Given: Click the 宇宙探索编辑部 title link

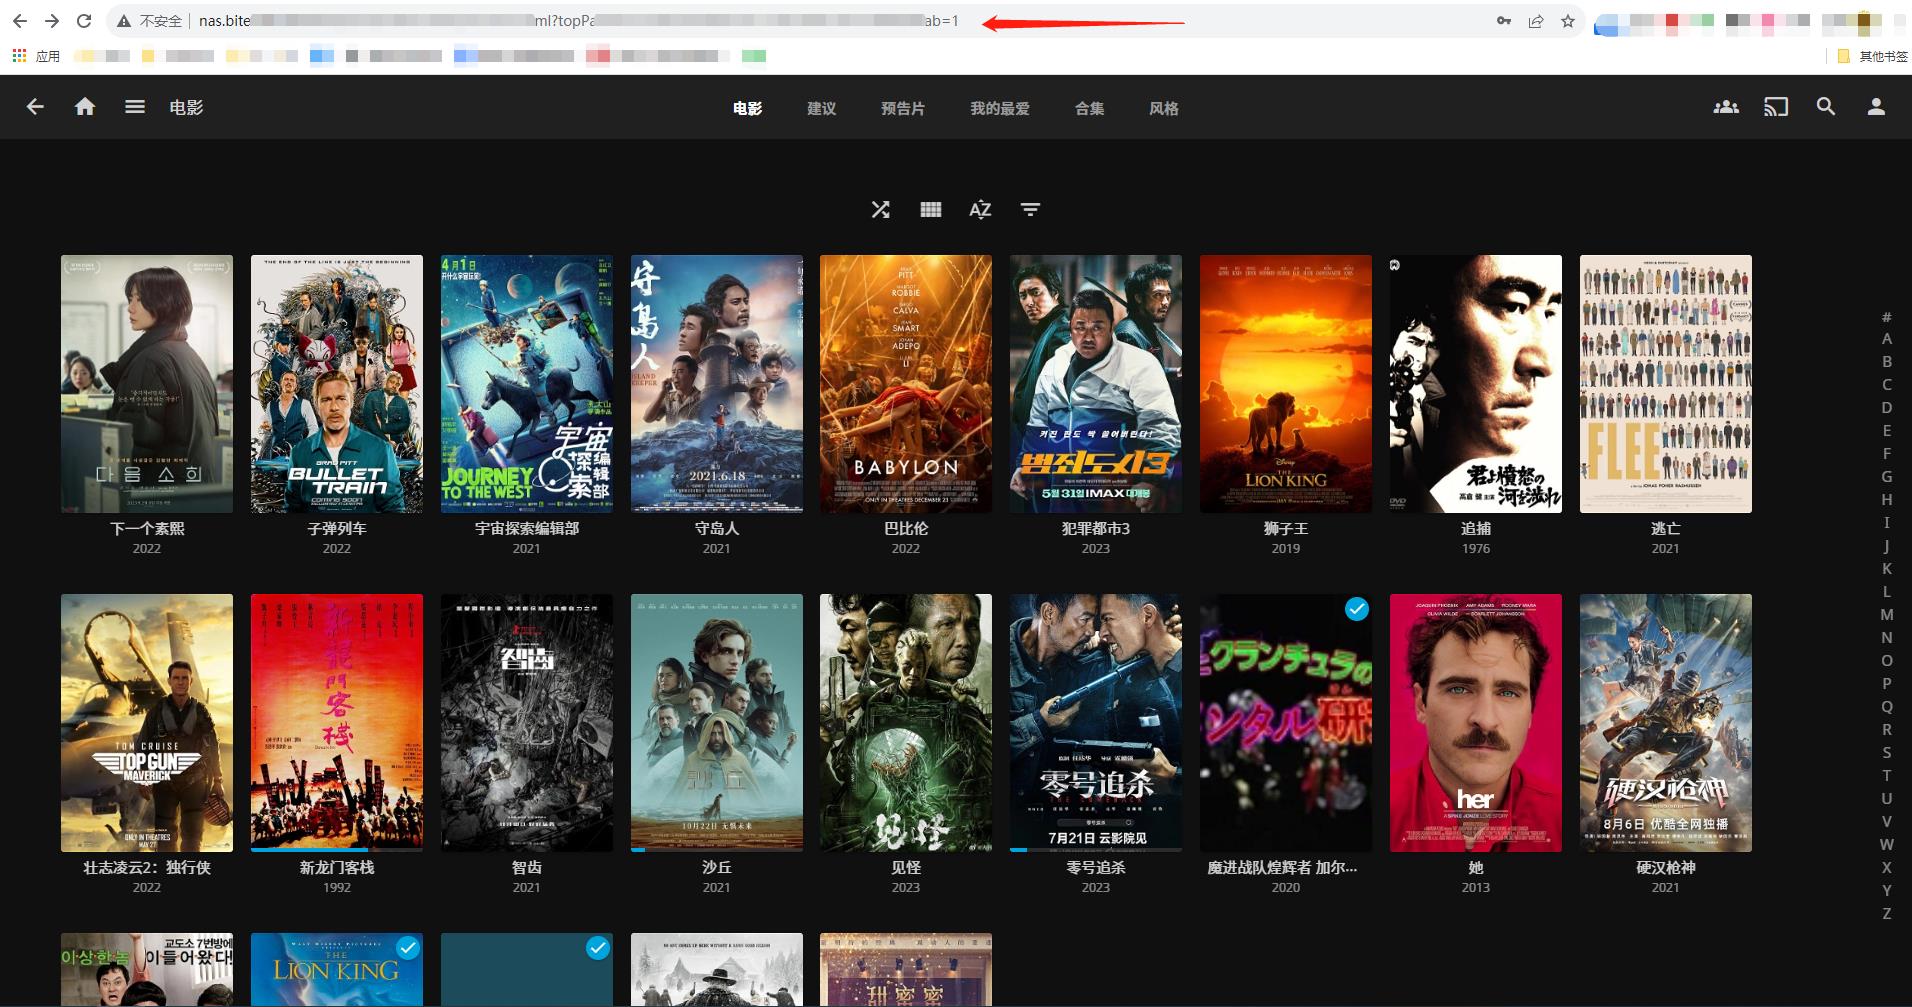Looking at the screenshot, I should pyautogui.click(x=527, y=528).
